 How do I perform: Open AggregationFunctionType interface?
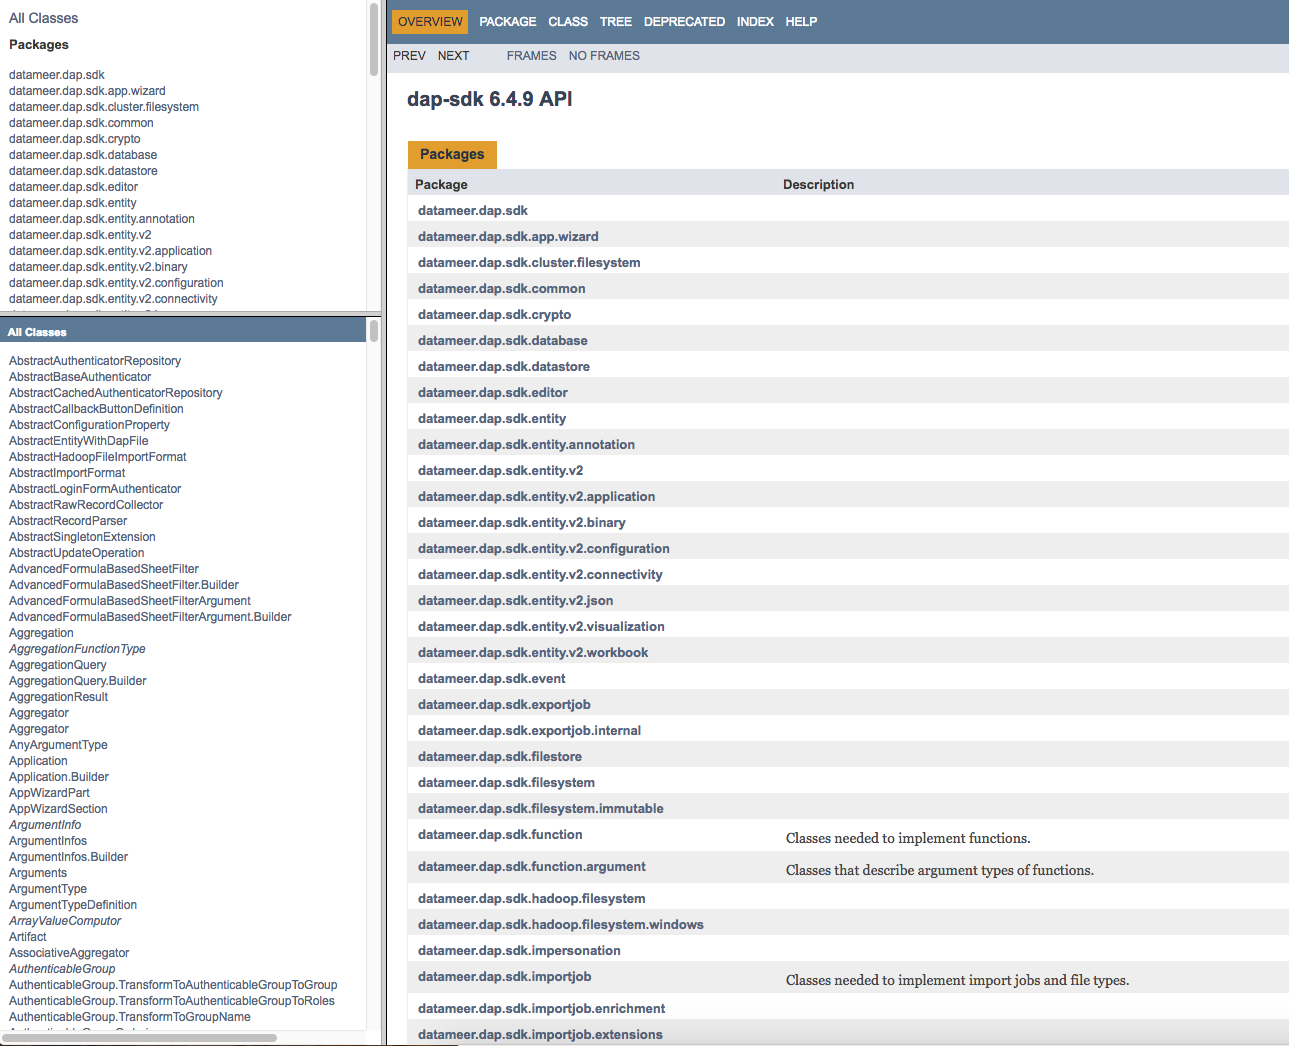click(77, 649)
